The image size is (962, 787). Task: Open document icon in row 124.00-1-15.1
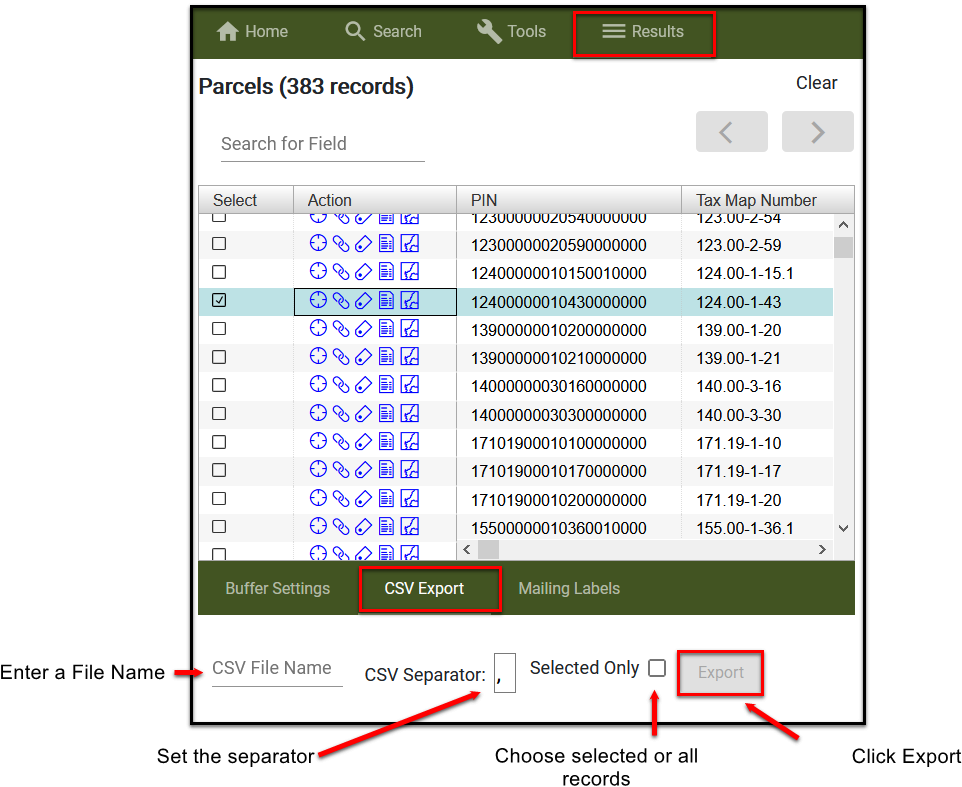387,271
